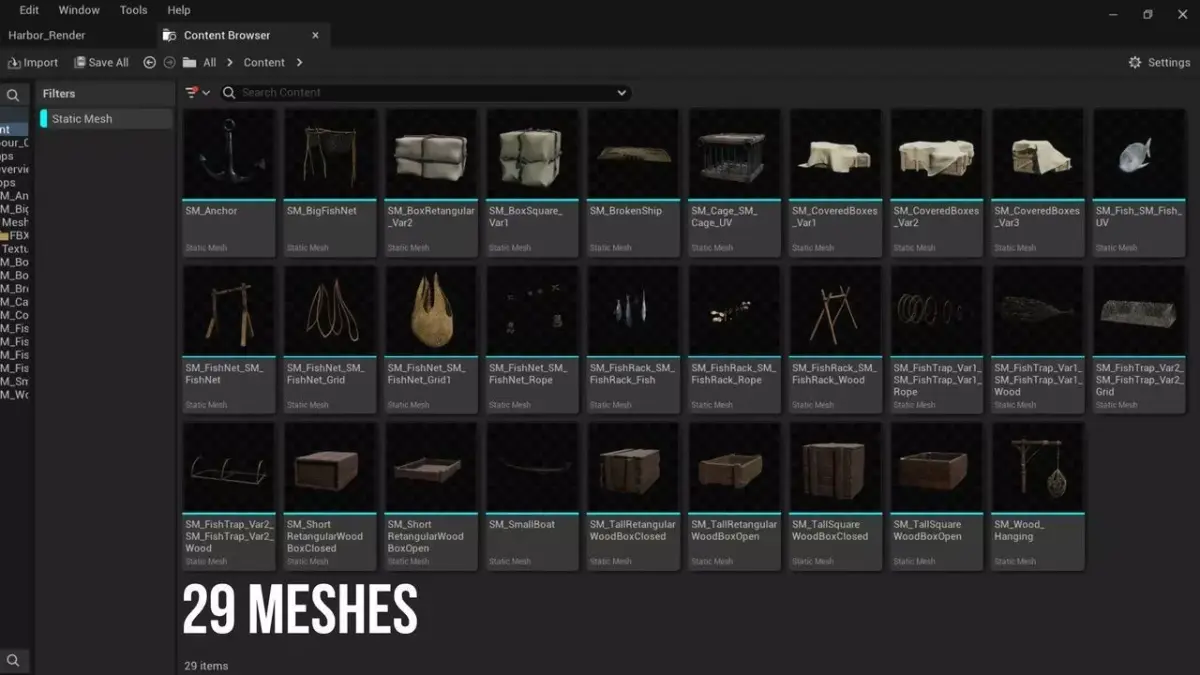Navigate forward with the right arrow icon
Viewport: 1200px width, 675px height.
169,62
